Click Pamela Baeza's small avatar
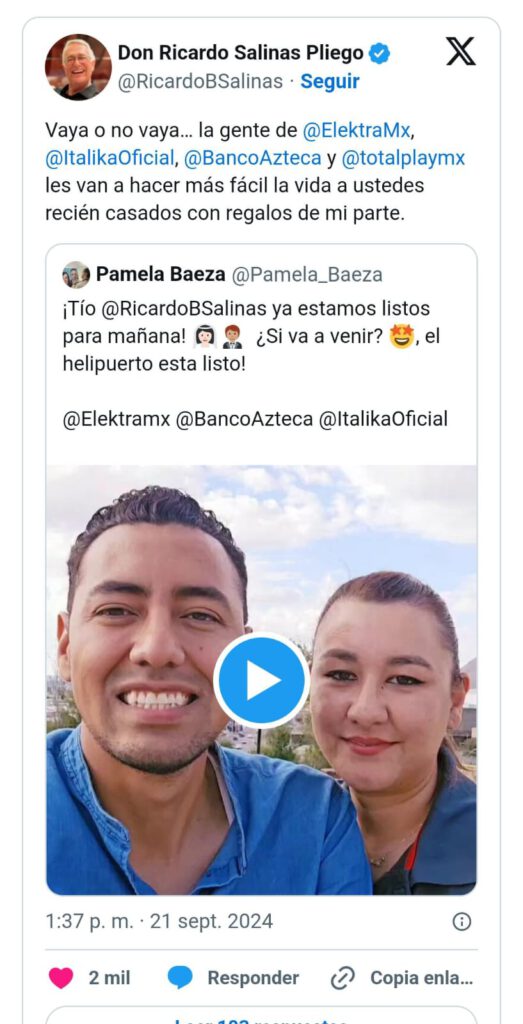The image size is (523, 1024). (76, 275)
